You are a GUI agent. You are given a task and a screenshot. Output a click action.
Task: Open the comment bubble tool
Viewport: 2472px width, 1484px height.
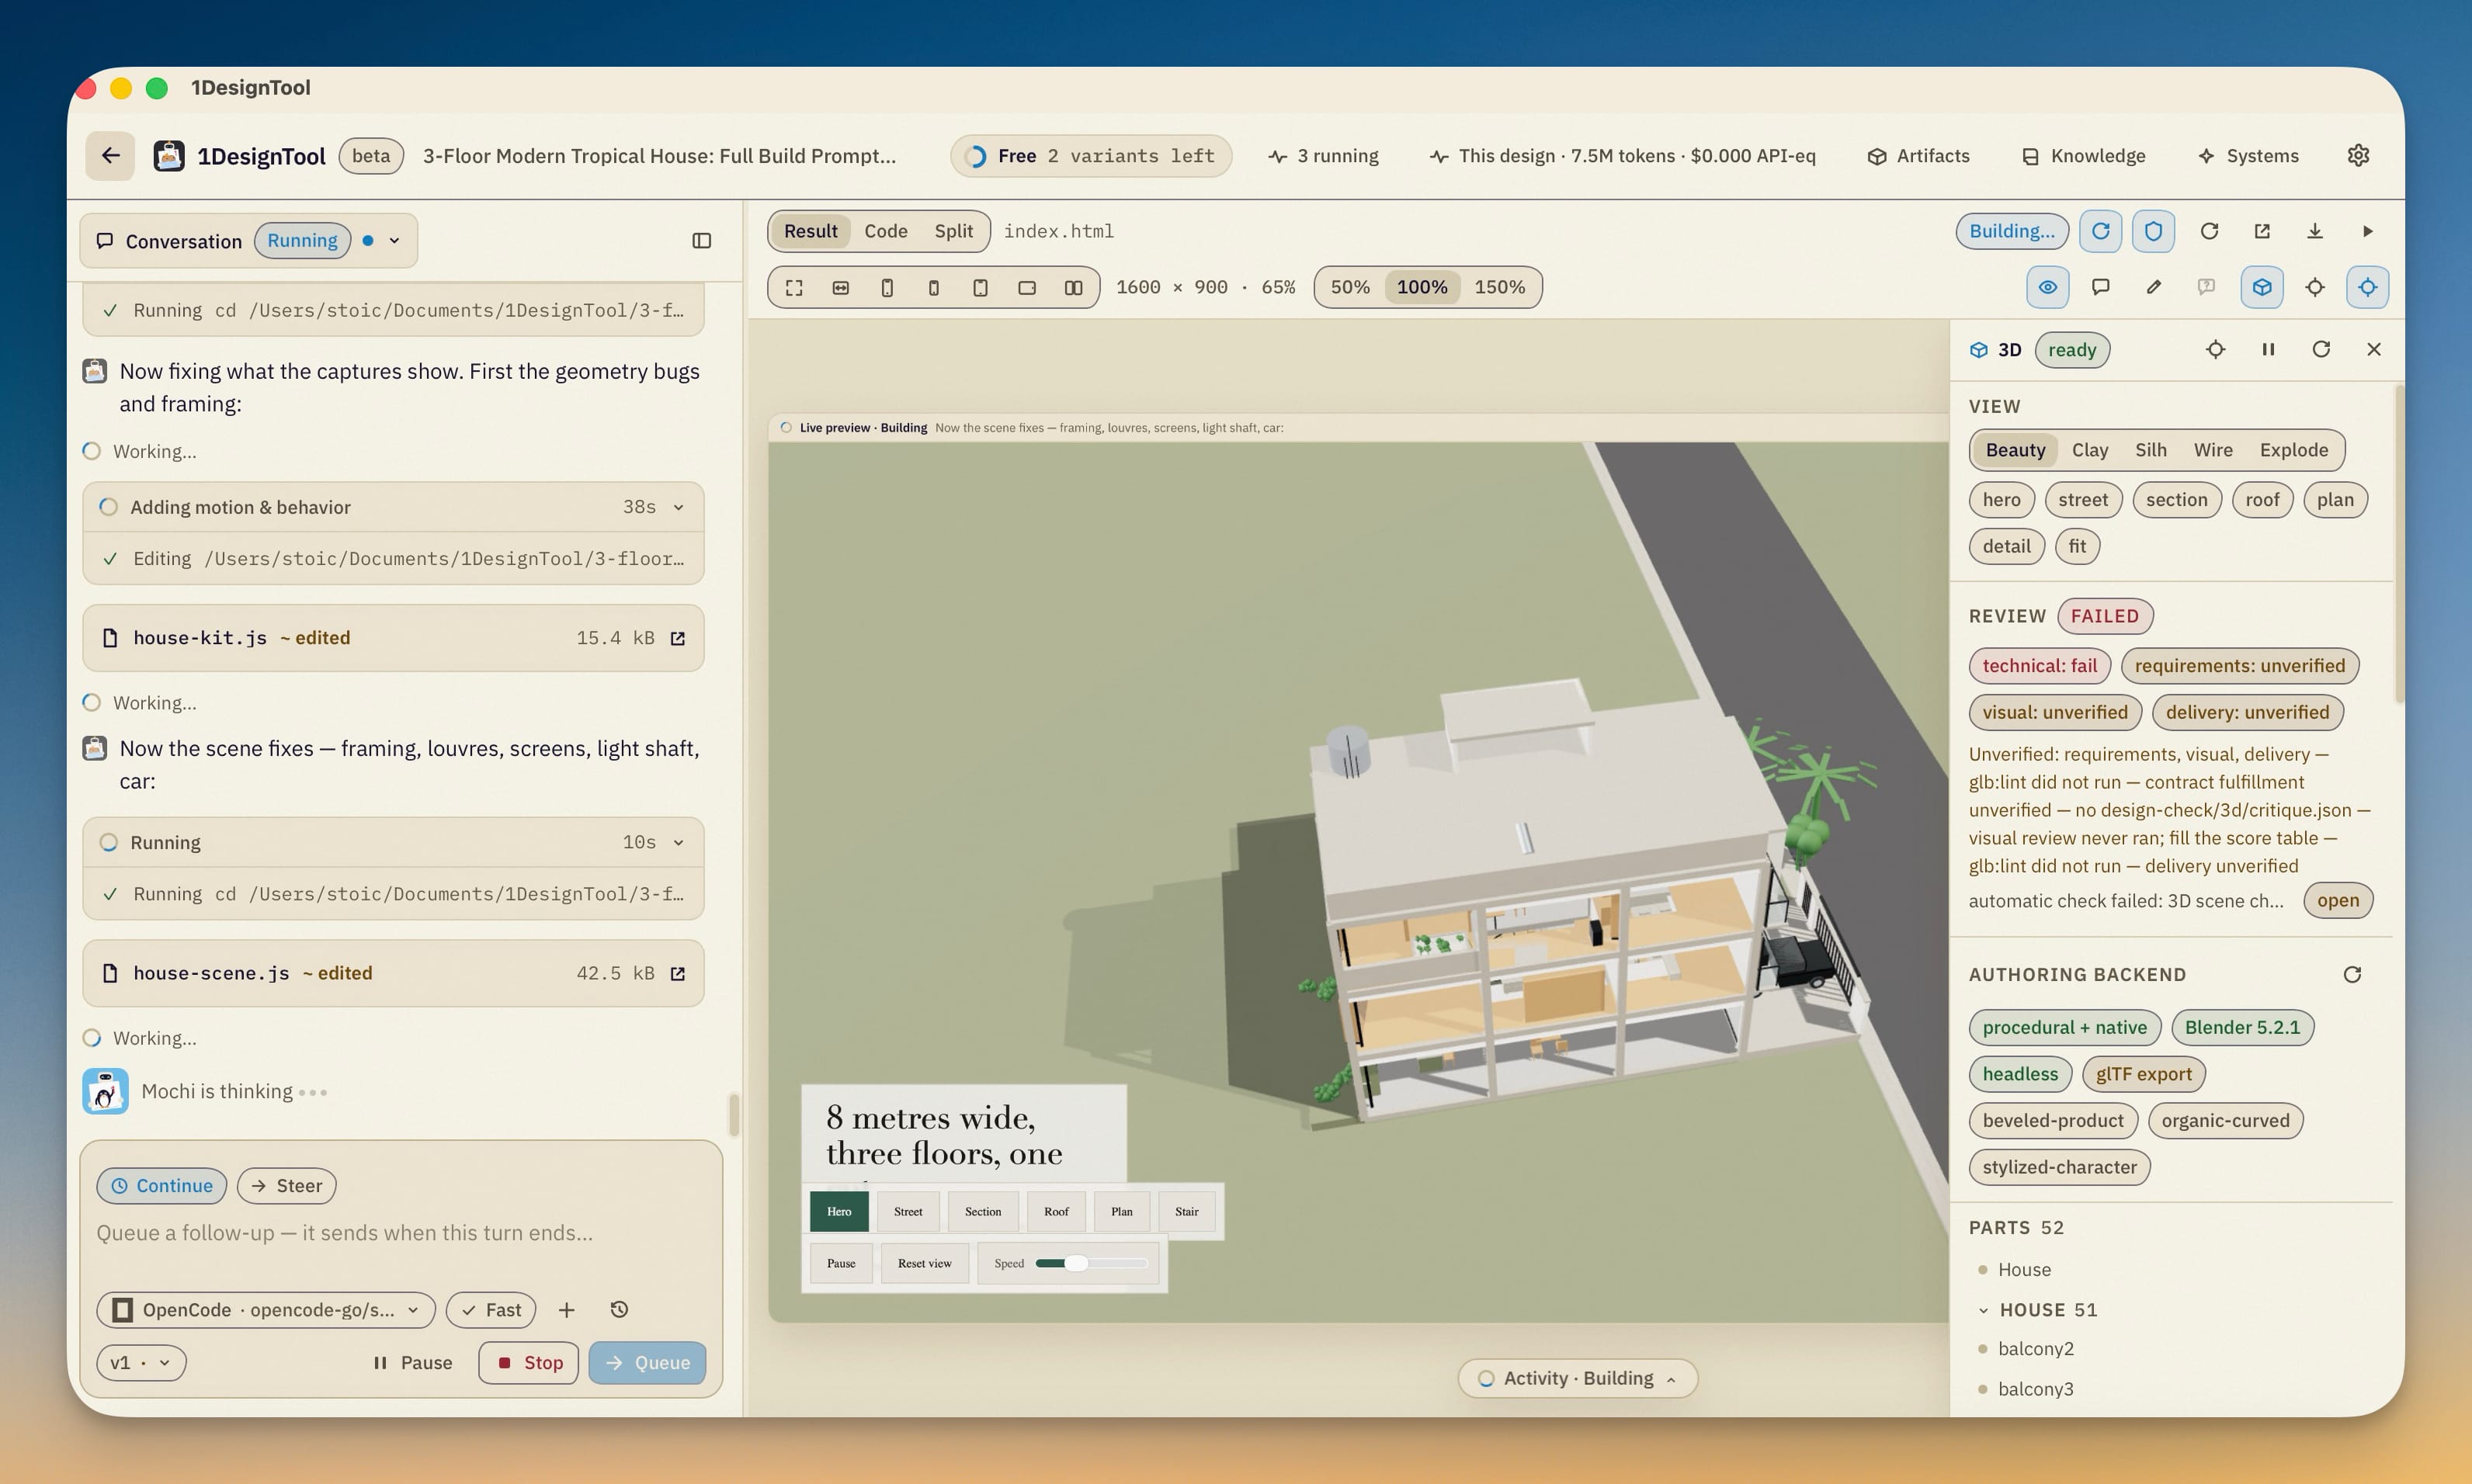2101,287
